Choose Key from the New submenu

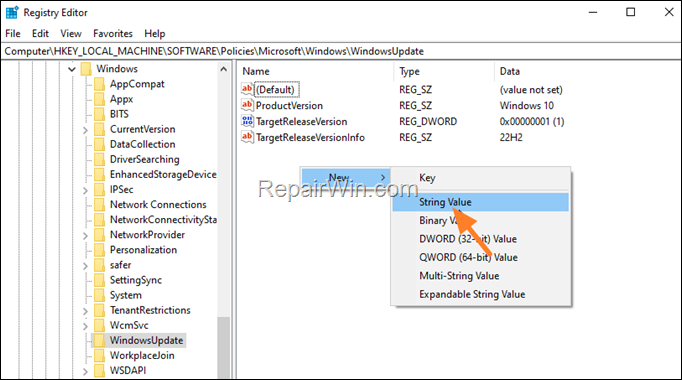pyautogui.click(x=480, y=178)
